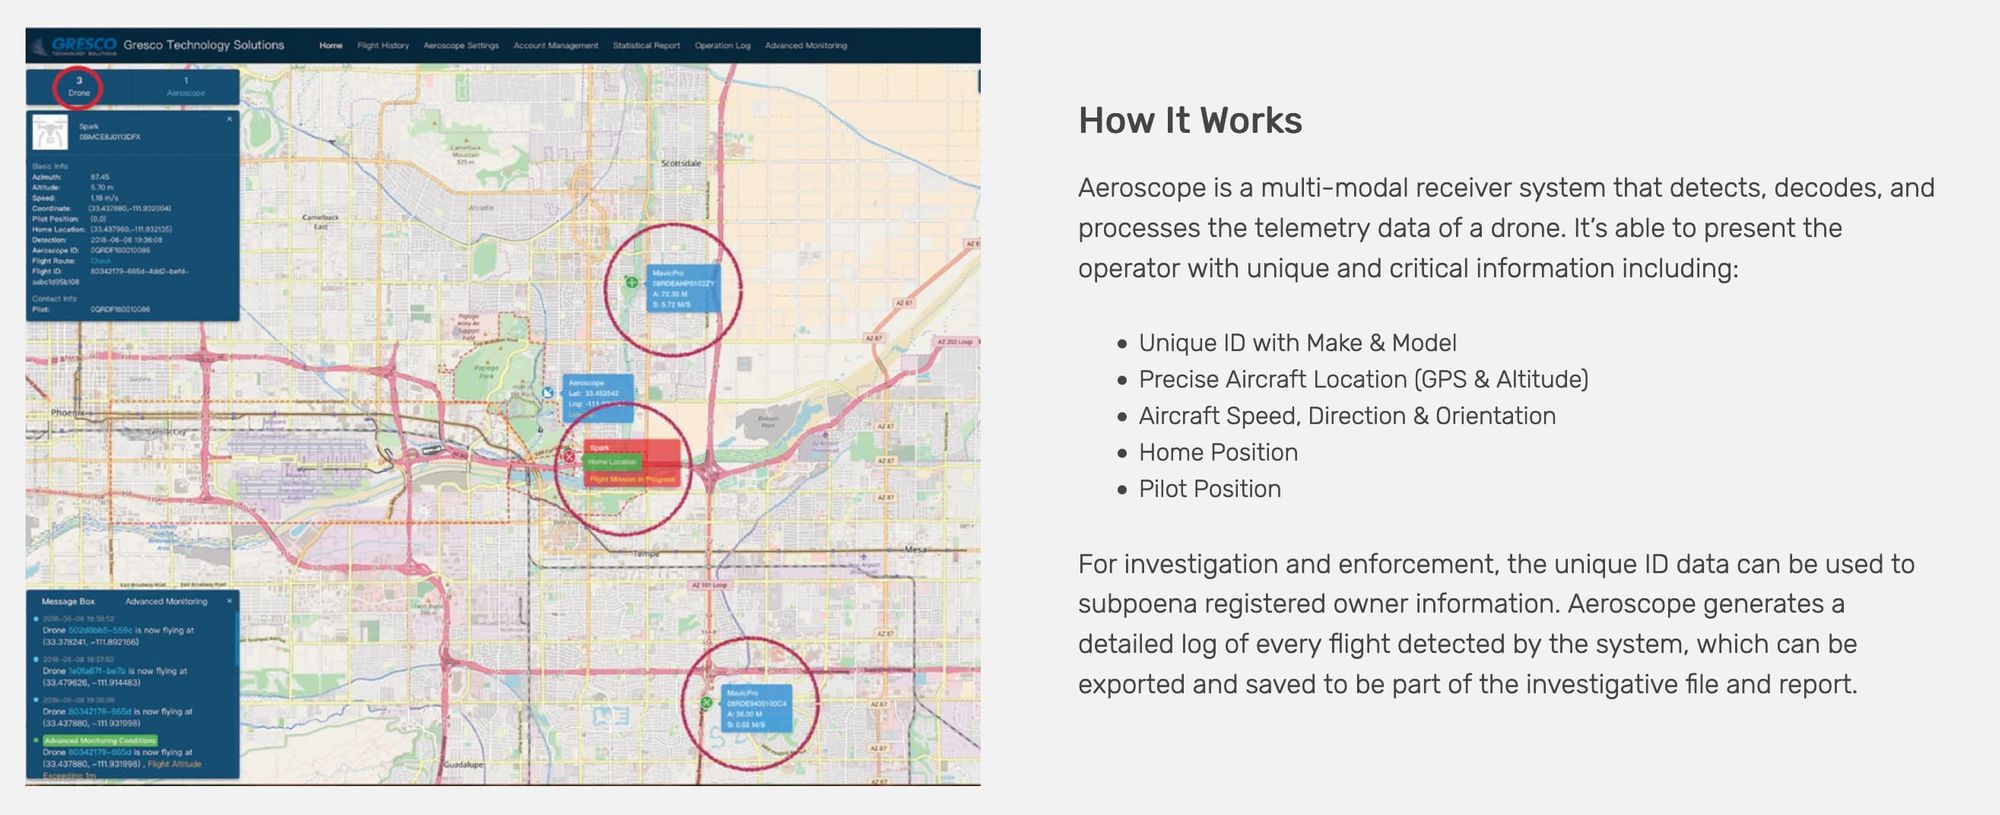The width and height of the screenshot is (2000, 815).
Task: Switch to Advanced Monitoring tab in message panel
Action: click(166, 601)
